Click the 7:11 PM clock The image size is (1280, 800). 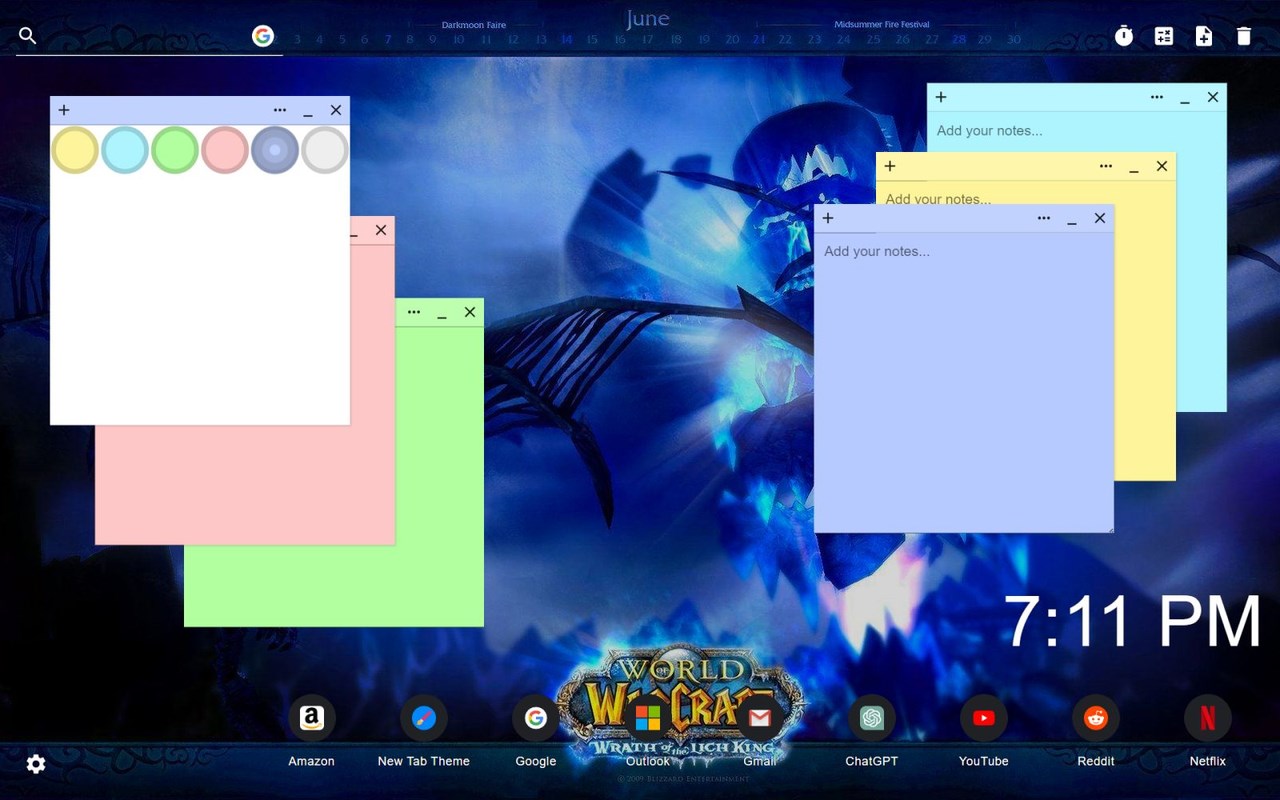(x=1132, y=622)
